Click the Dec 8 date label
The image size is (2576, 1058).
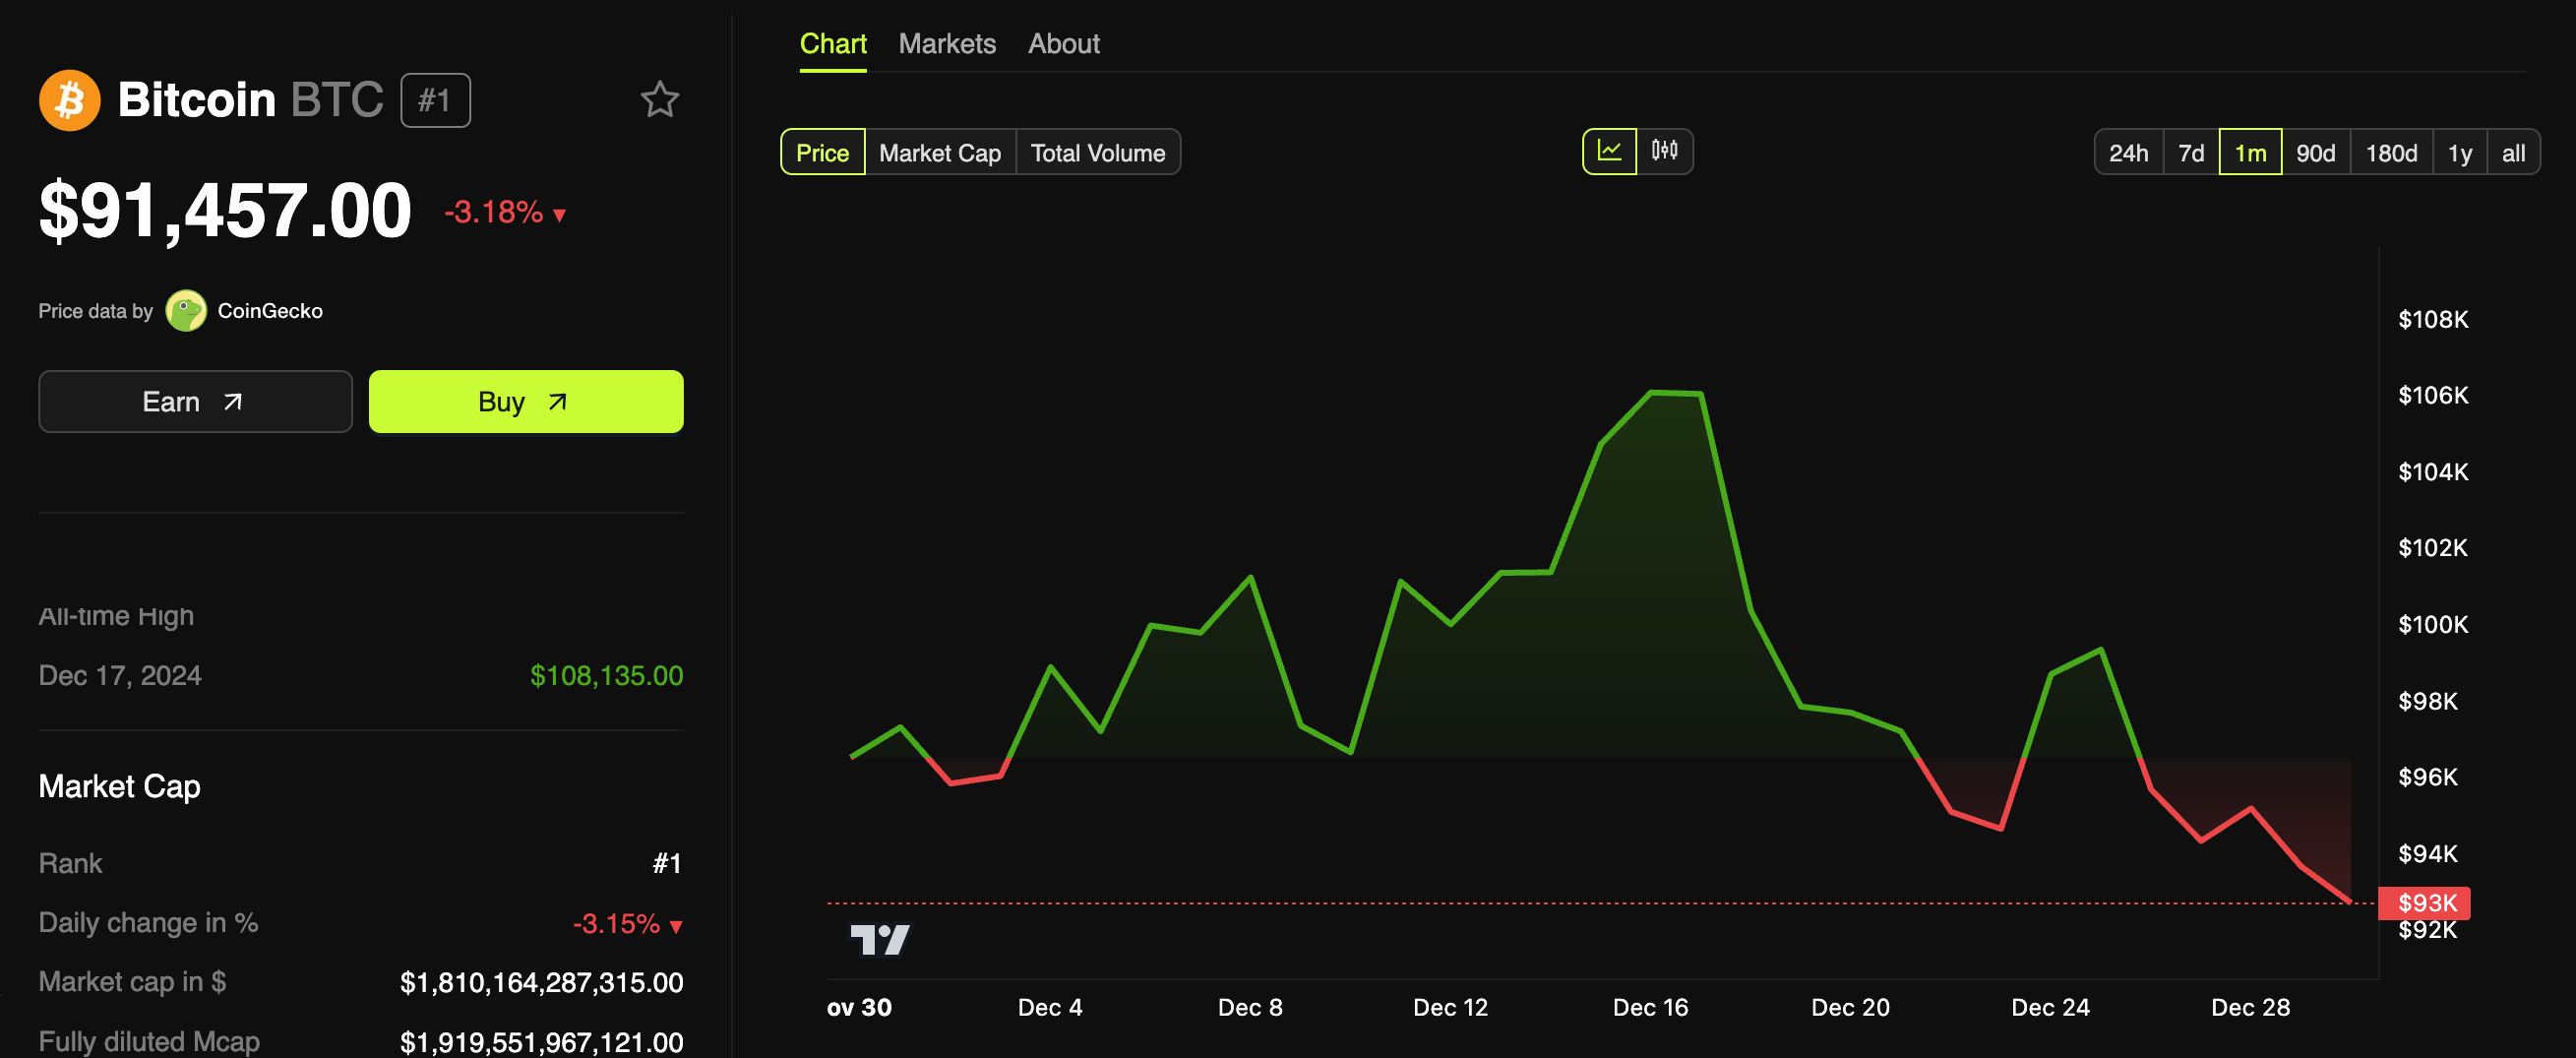(x=1250, y=1007)
